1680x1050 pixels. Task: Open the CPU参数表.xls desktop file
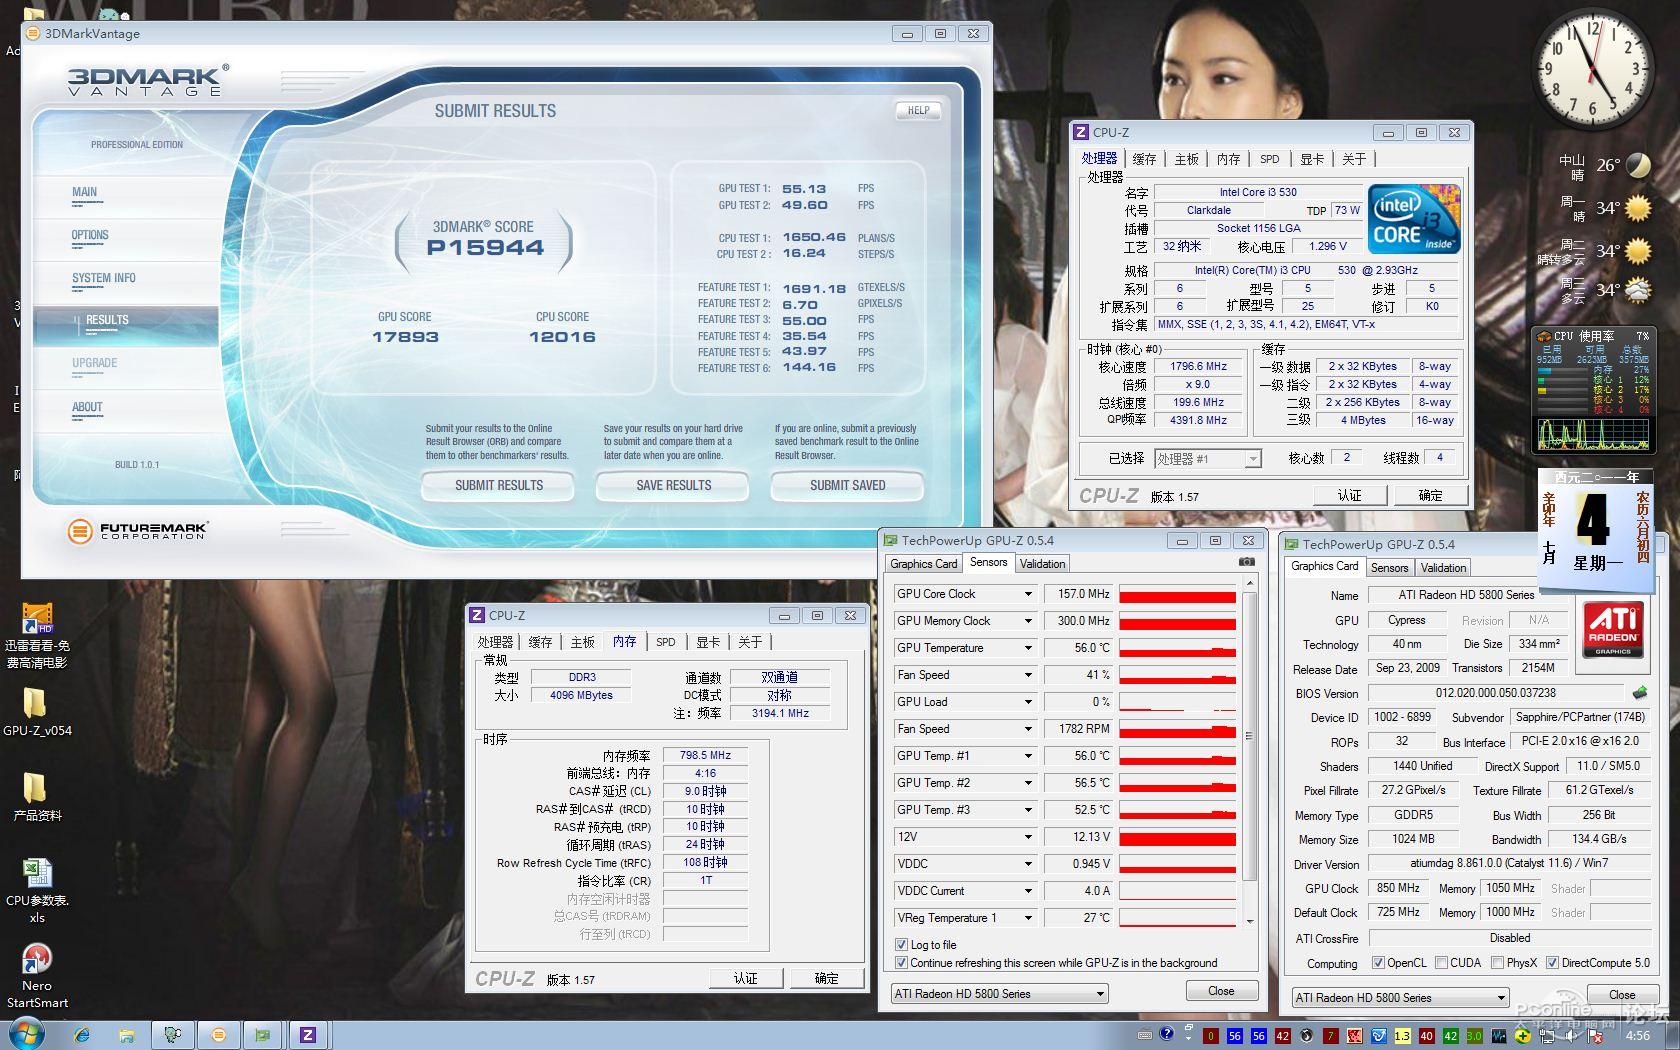click(x=37, y=891)
